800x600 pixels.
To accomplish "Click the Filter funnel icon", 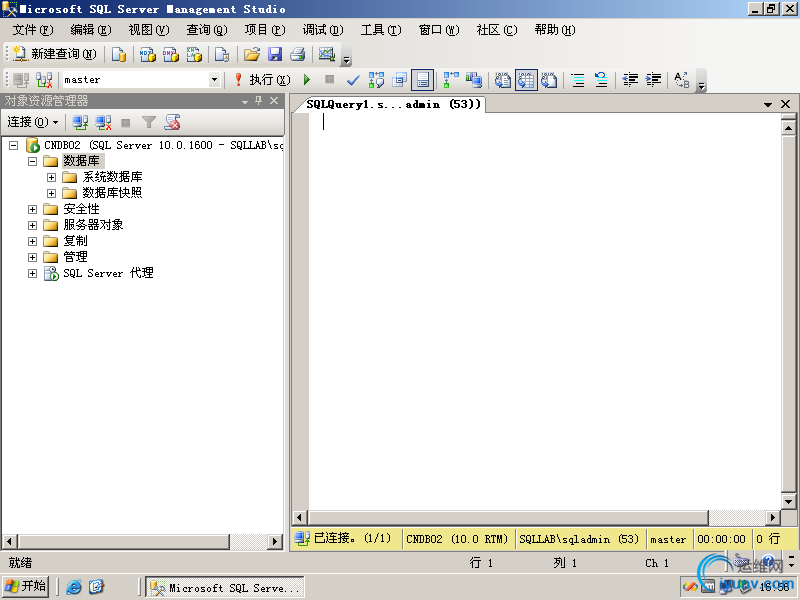I will click(x=148, y=122).
